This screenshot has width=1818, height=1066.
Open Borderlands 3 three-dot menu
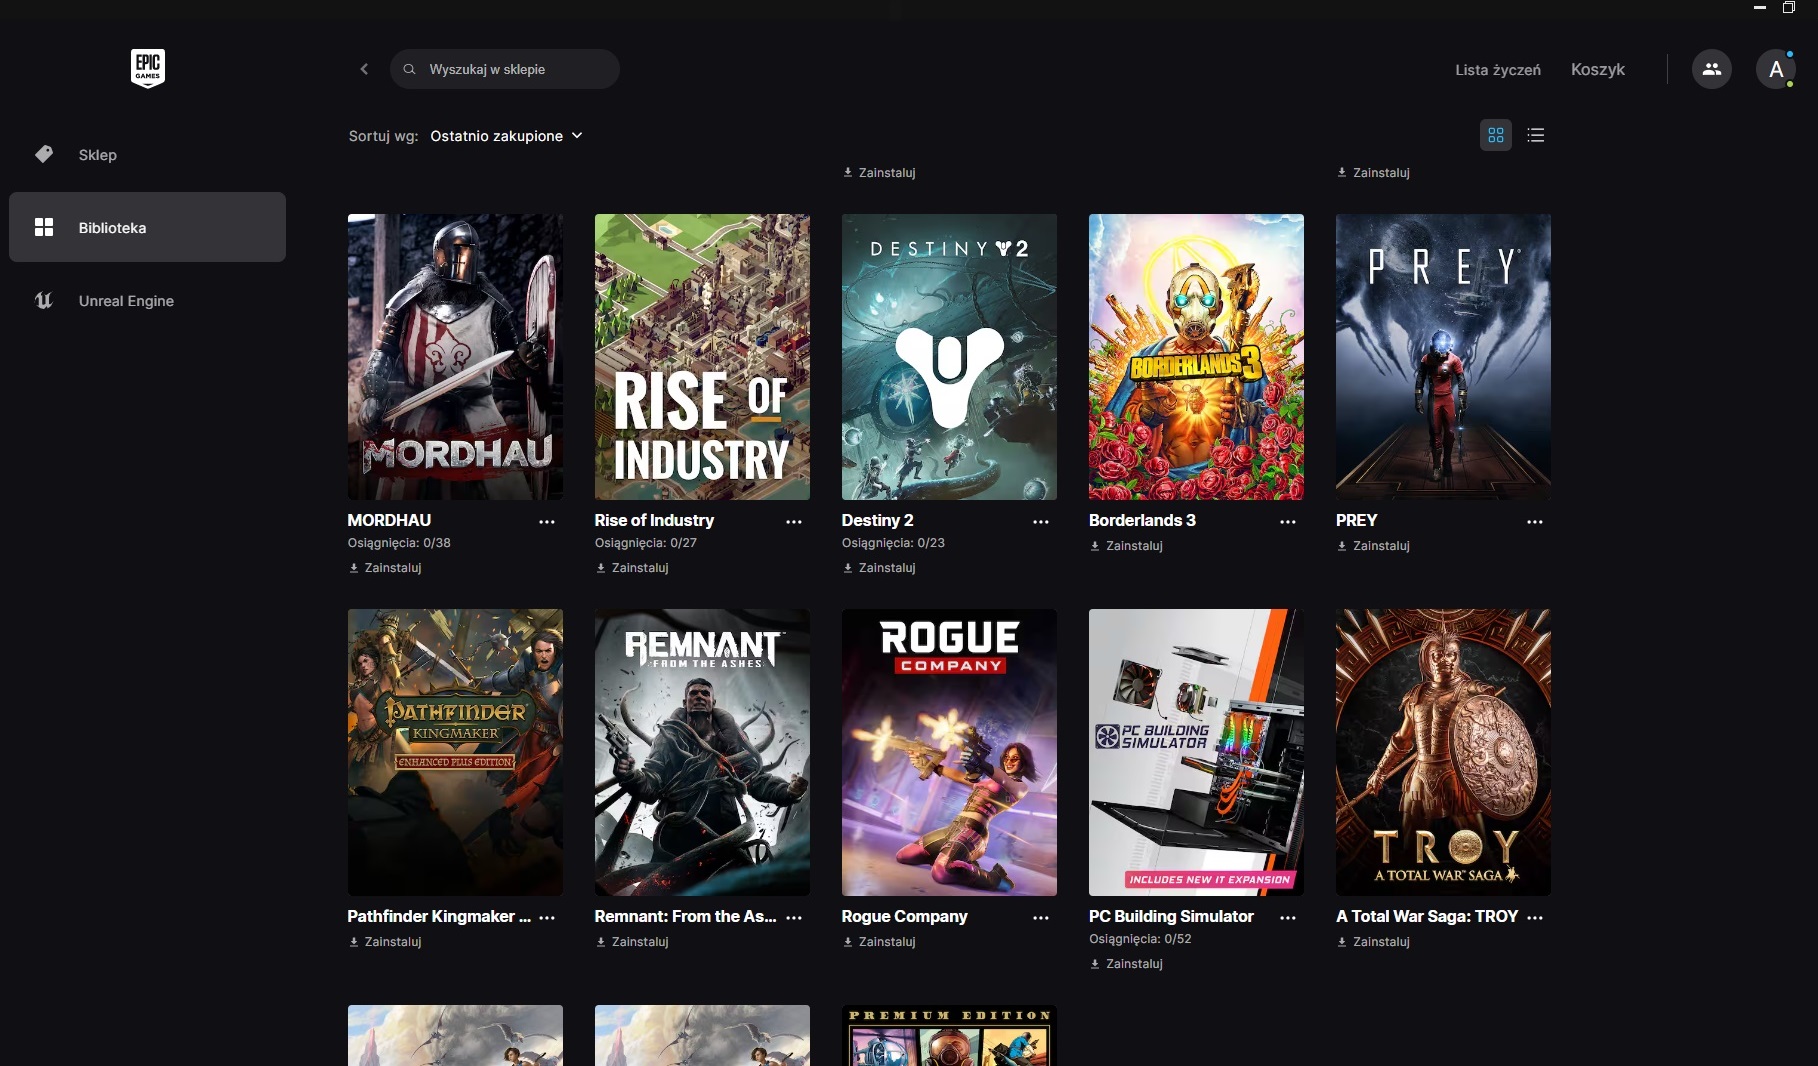point(1288,521)
